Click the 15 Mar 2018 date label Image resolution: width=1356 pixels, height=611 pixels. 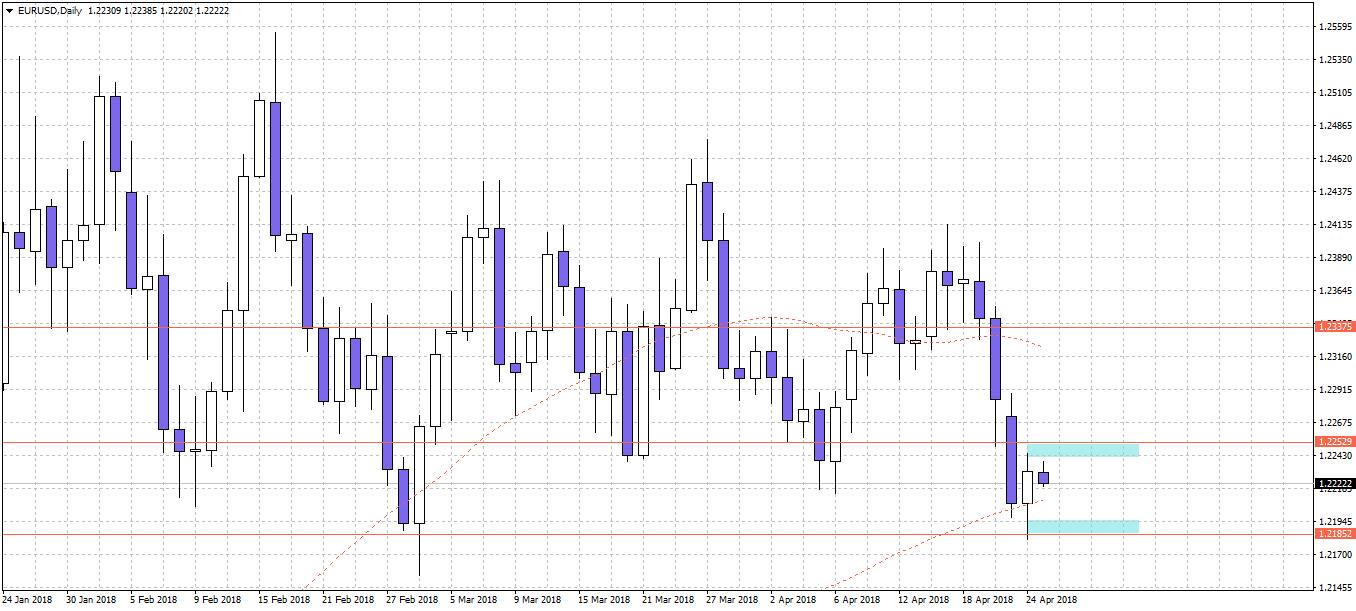(604, 600)
